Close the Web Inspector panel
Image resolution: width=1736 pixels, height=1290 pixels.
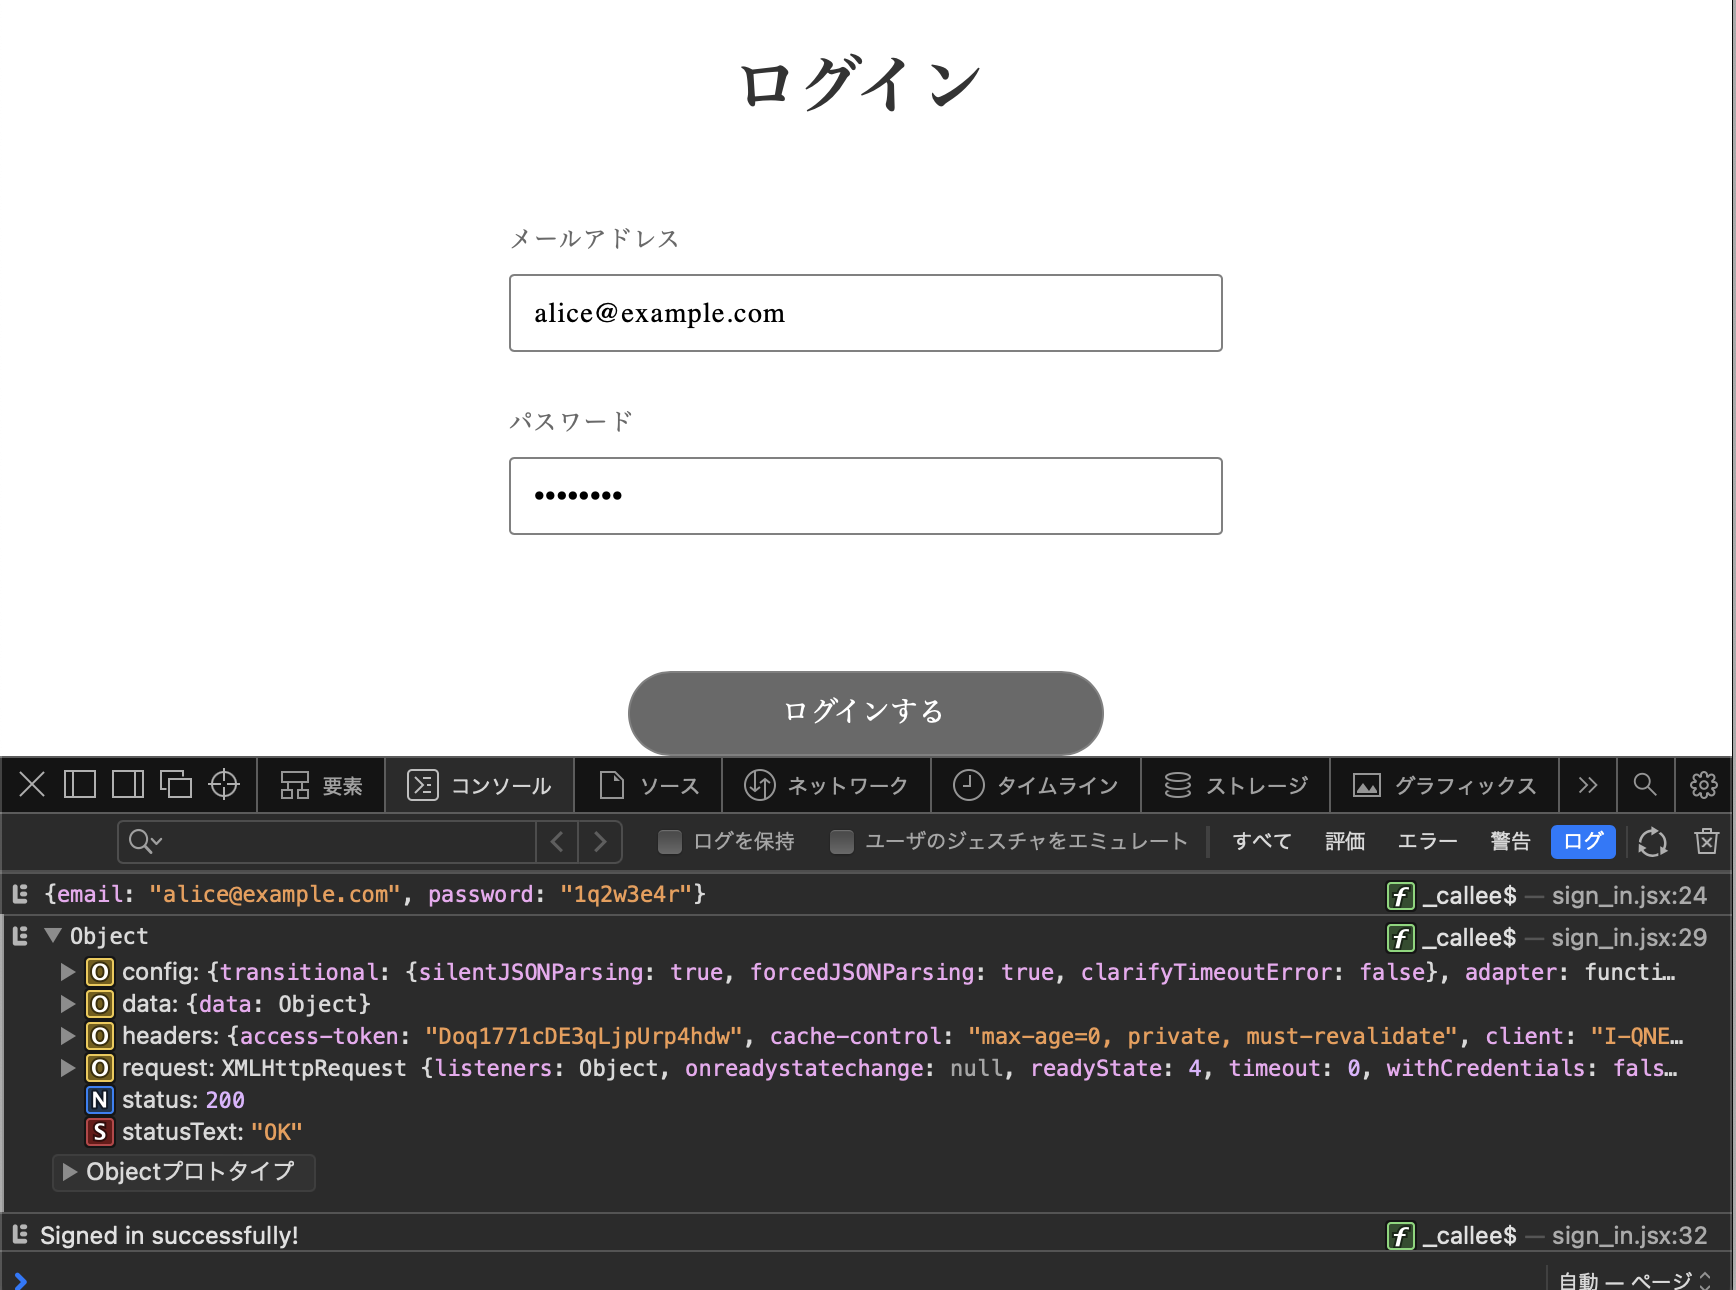32,785
